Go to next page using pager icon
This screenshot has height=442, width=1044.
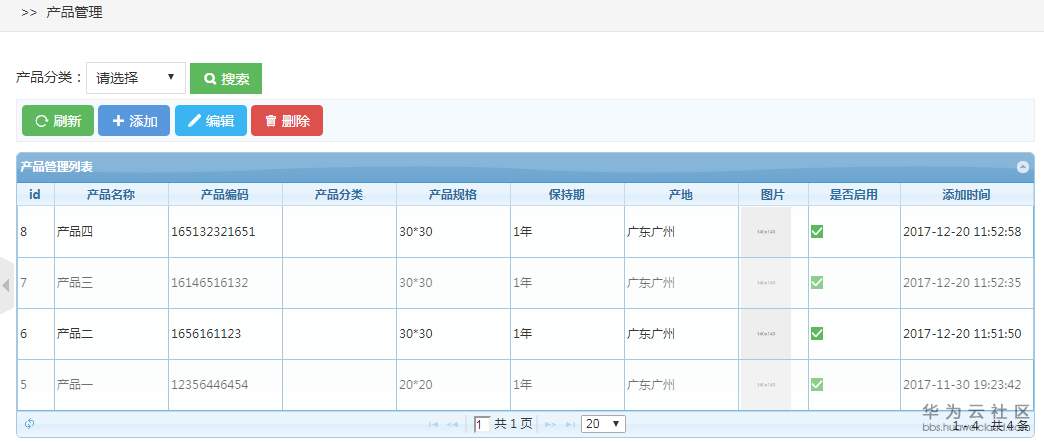tap(551, 425)
